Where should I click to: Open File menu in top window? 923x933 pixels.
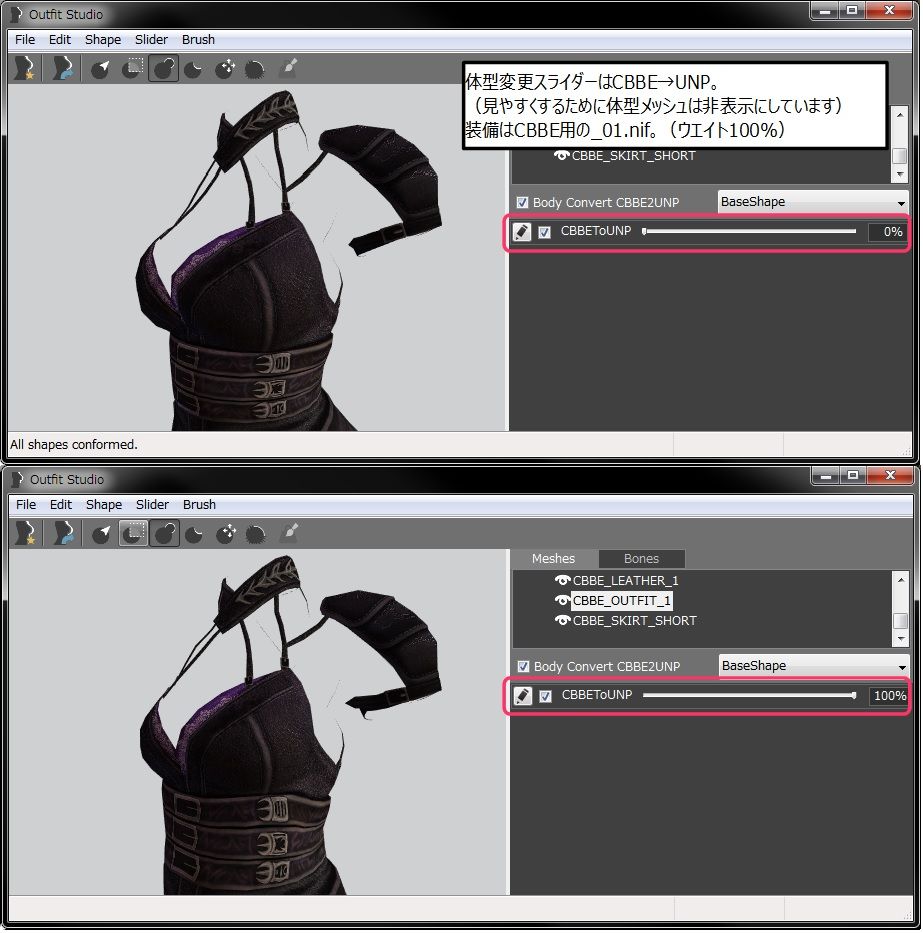tap(25, 40)
